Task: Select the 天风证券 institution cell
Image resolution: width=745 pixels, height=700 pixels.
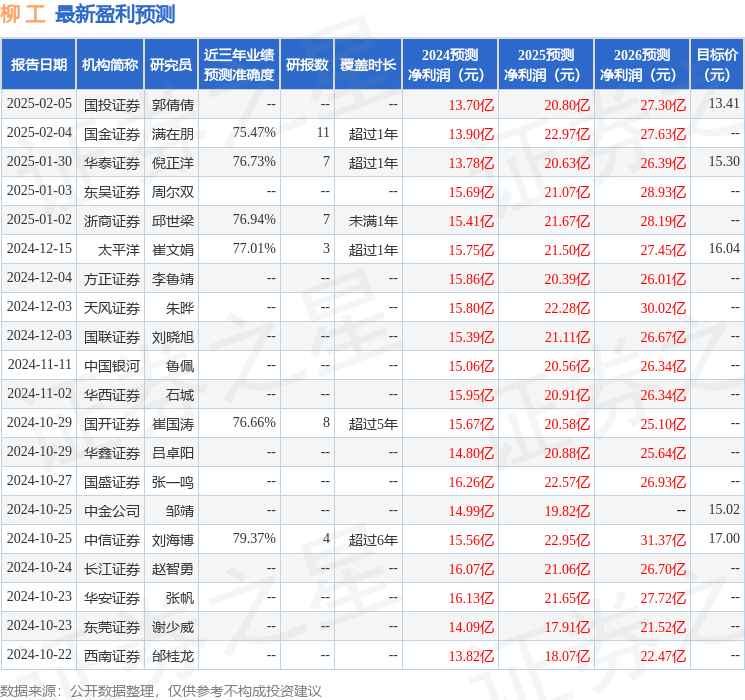Action: (x=112, y=308)
